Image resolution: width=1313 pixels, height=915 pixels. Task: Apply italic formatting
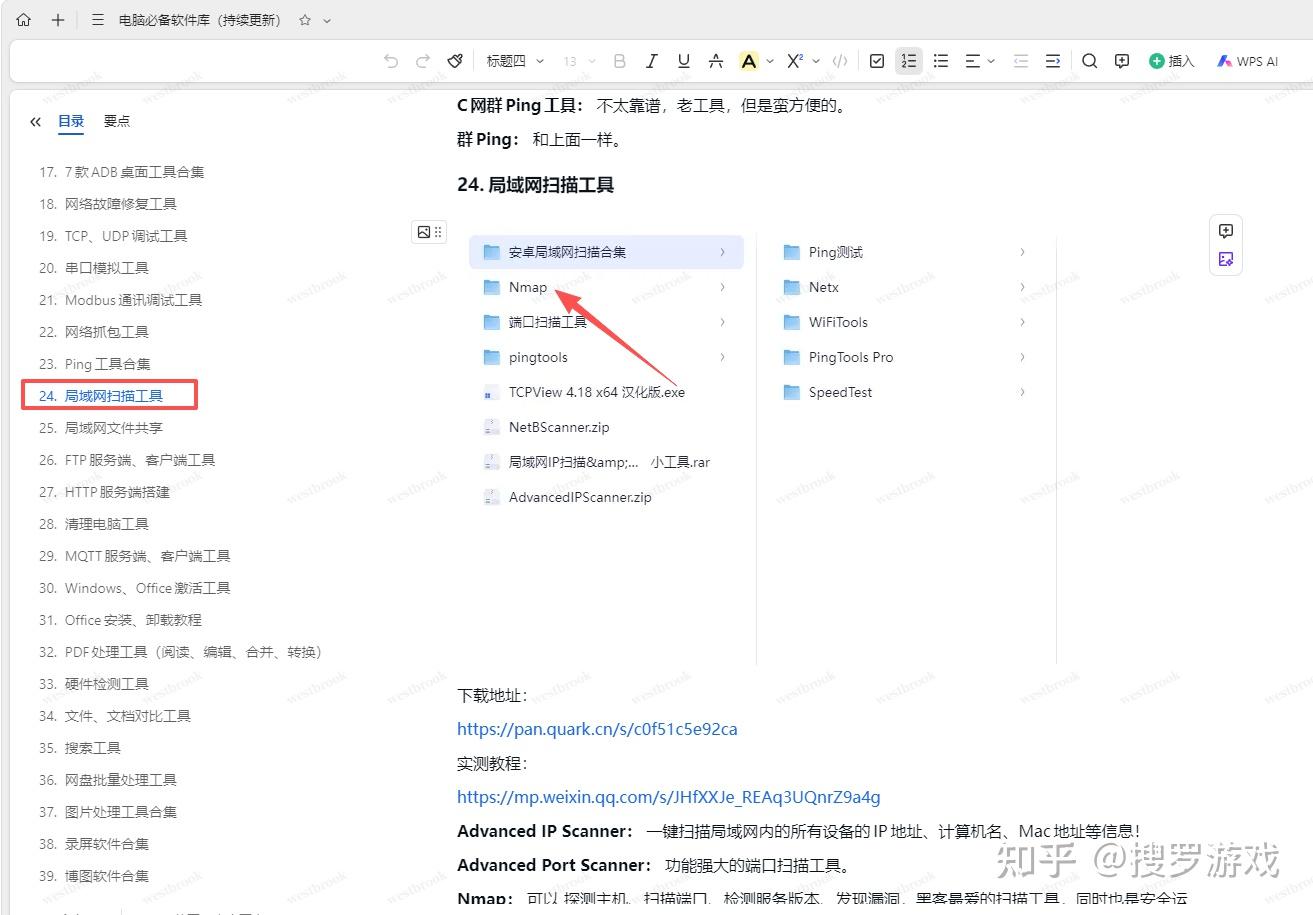(652, 61)
